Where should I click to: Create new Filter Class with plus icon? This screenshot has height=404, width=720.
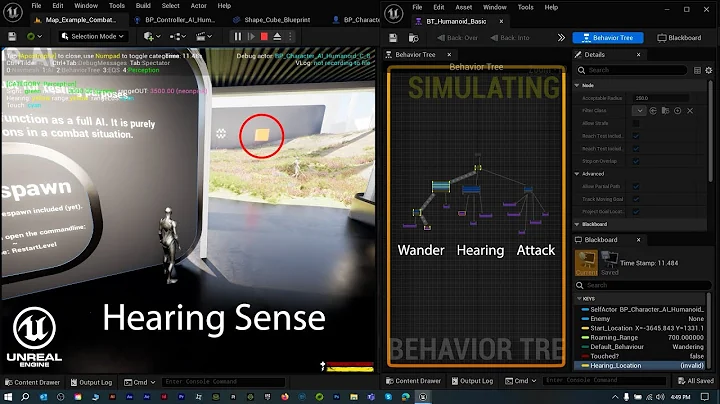[677, 111]
